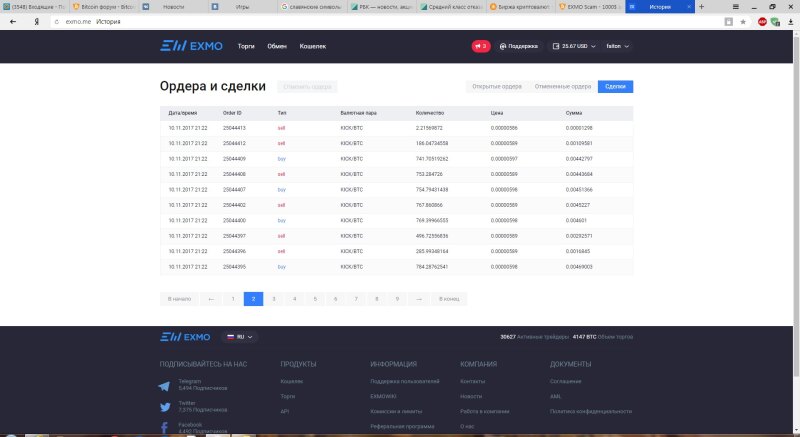Click the Telegram icon in footer
This screenshot has height=437, width=800.
click(x=165, y=385)
